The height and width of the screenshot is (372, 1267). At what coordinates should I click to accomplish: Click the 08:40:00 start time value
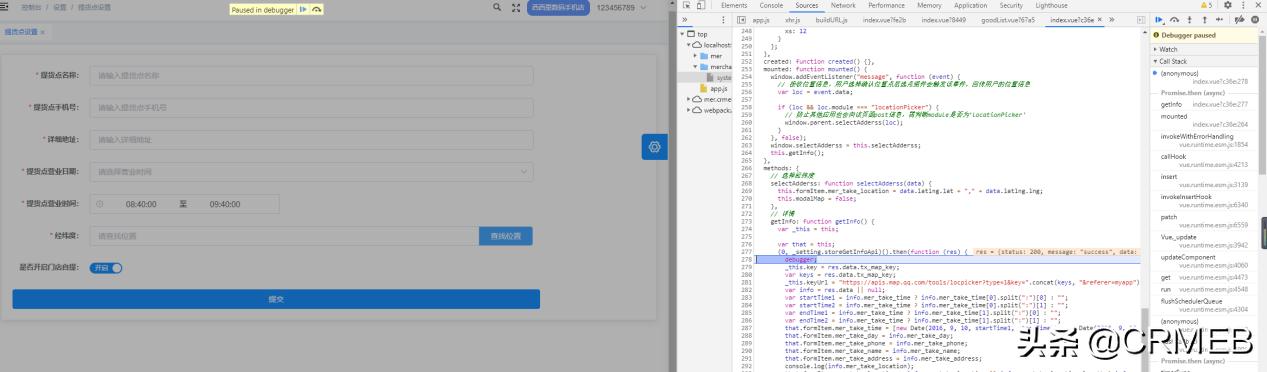coord(141,204)
